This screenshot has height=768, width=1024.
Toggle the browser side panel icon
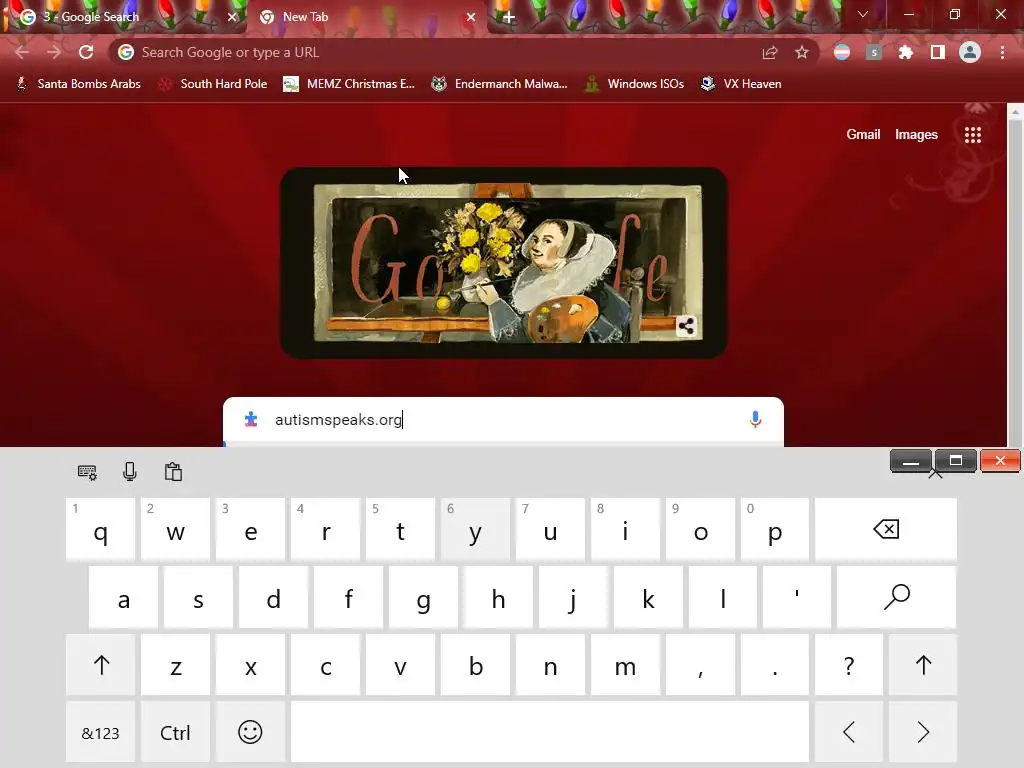938,52
